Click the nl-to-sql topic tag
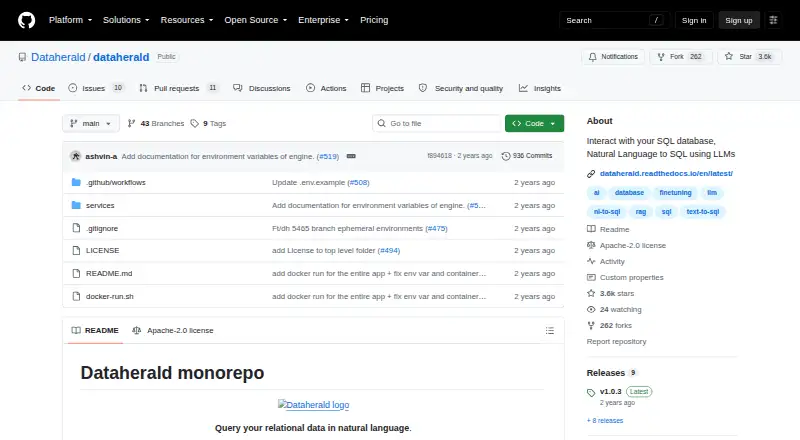The image size is (800, 440). pyautogui.click(x=607, y=211)
